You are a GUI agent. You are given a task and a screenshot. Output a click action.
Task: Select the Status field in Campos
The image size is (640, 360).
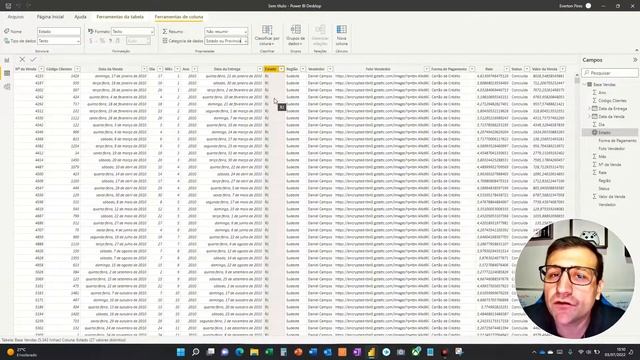point(604,189)
